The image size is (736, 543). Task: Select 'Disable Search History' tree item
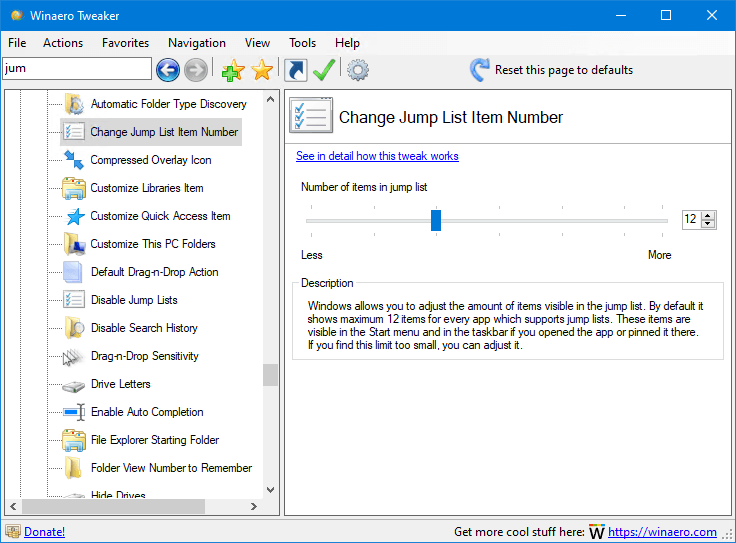[x=144, y=328]
